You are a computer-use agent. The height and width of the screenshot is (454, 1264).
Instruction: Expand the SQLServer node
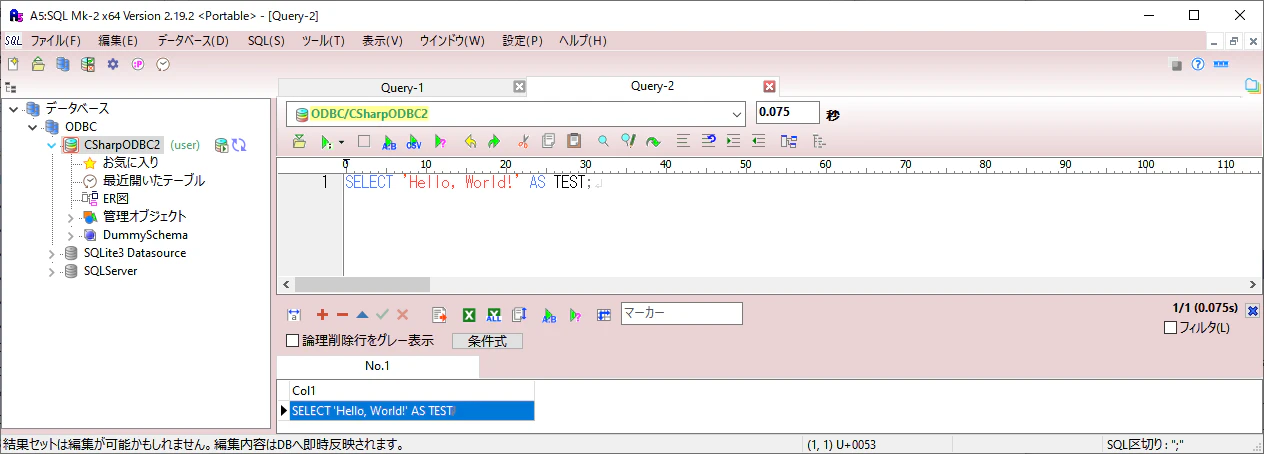pyautogui.click(x=51, y=271)
